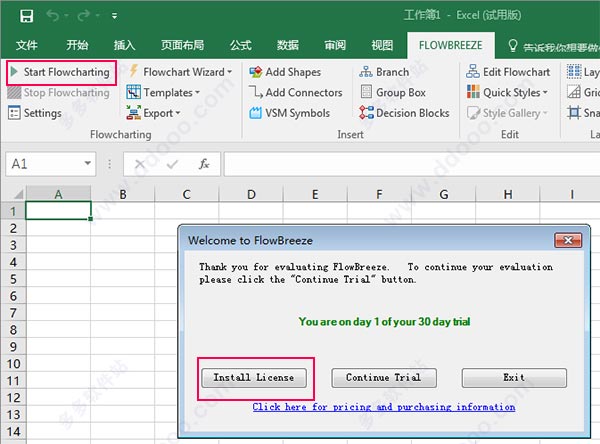Click the Style Gallery icon
Screen dimensions: 600x444
click(473, 113)
